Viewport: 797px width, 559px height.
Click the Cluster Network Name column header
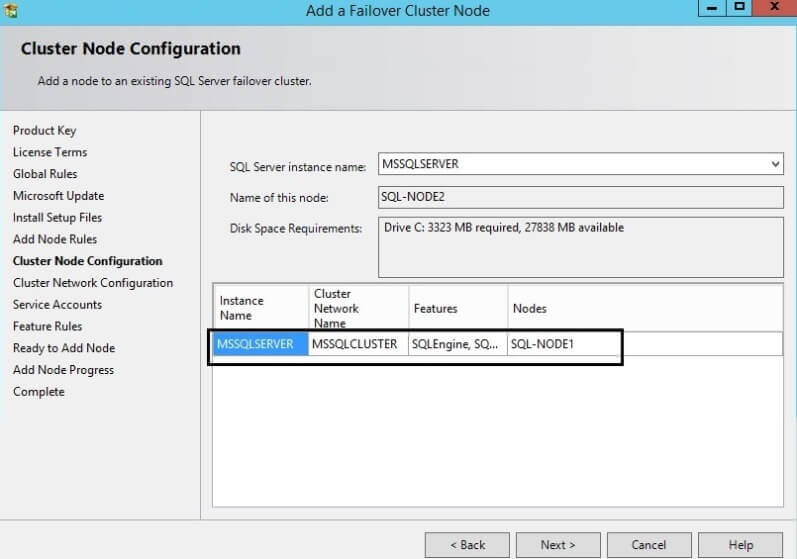tap(358, 308)
